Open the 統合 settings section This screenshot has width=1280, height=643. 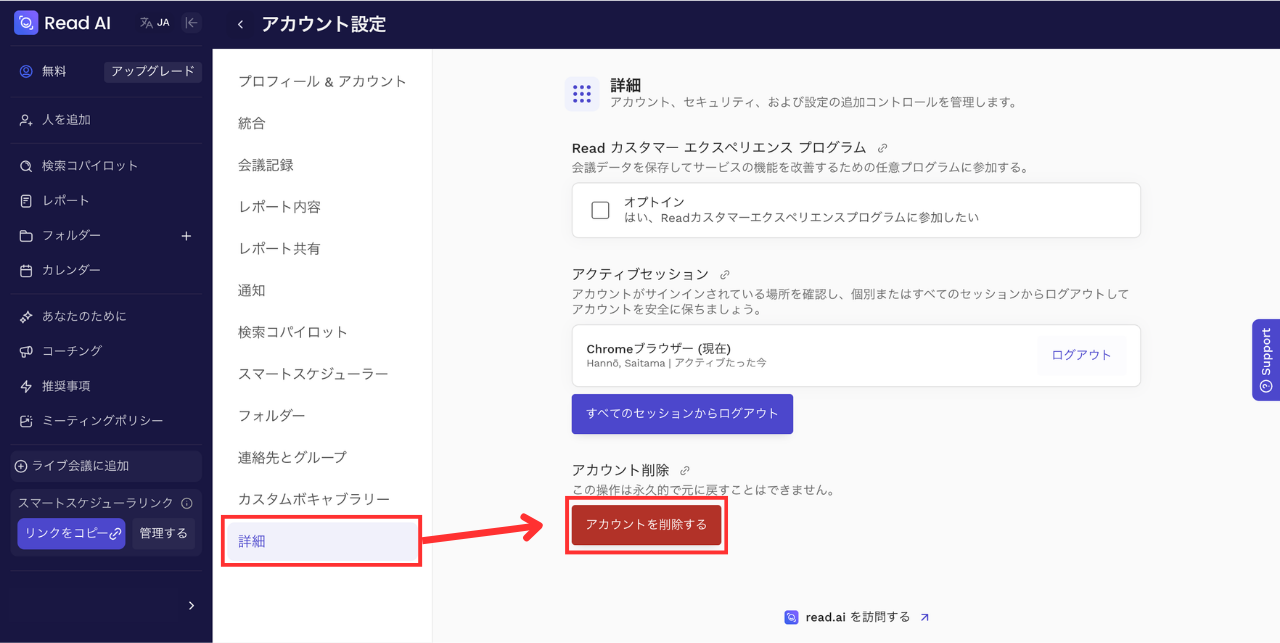[252, 124]
